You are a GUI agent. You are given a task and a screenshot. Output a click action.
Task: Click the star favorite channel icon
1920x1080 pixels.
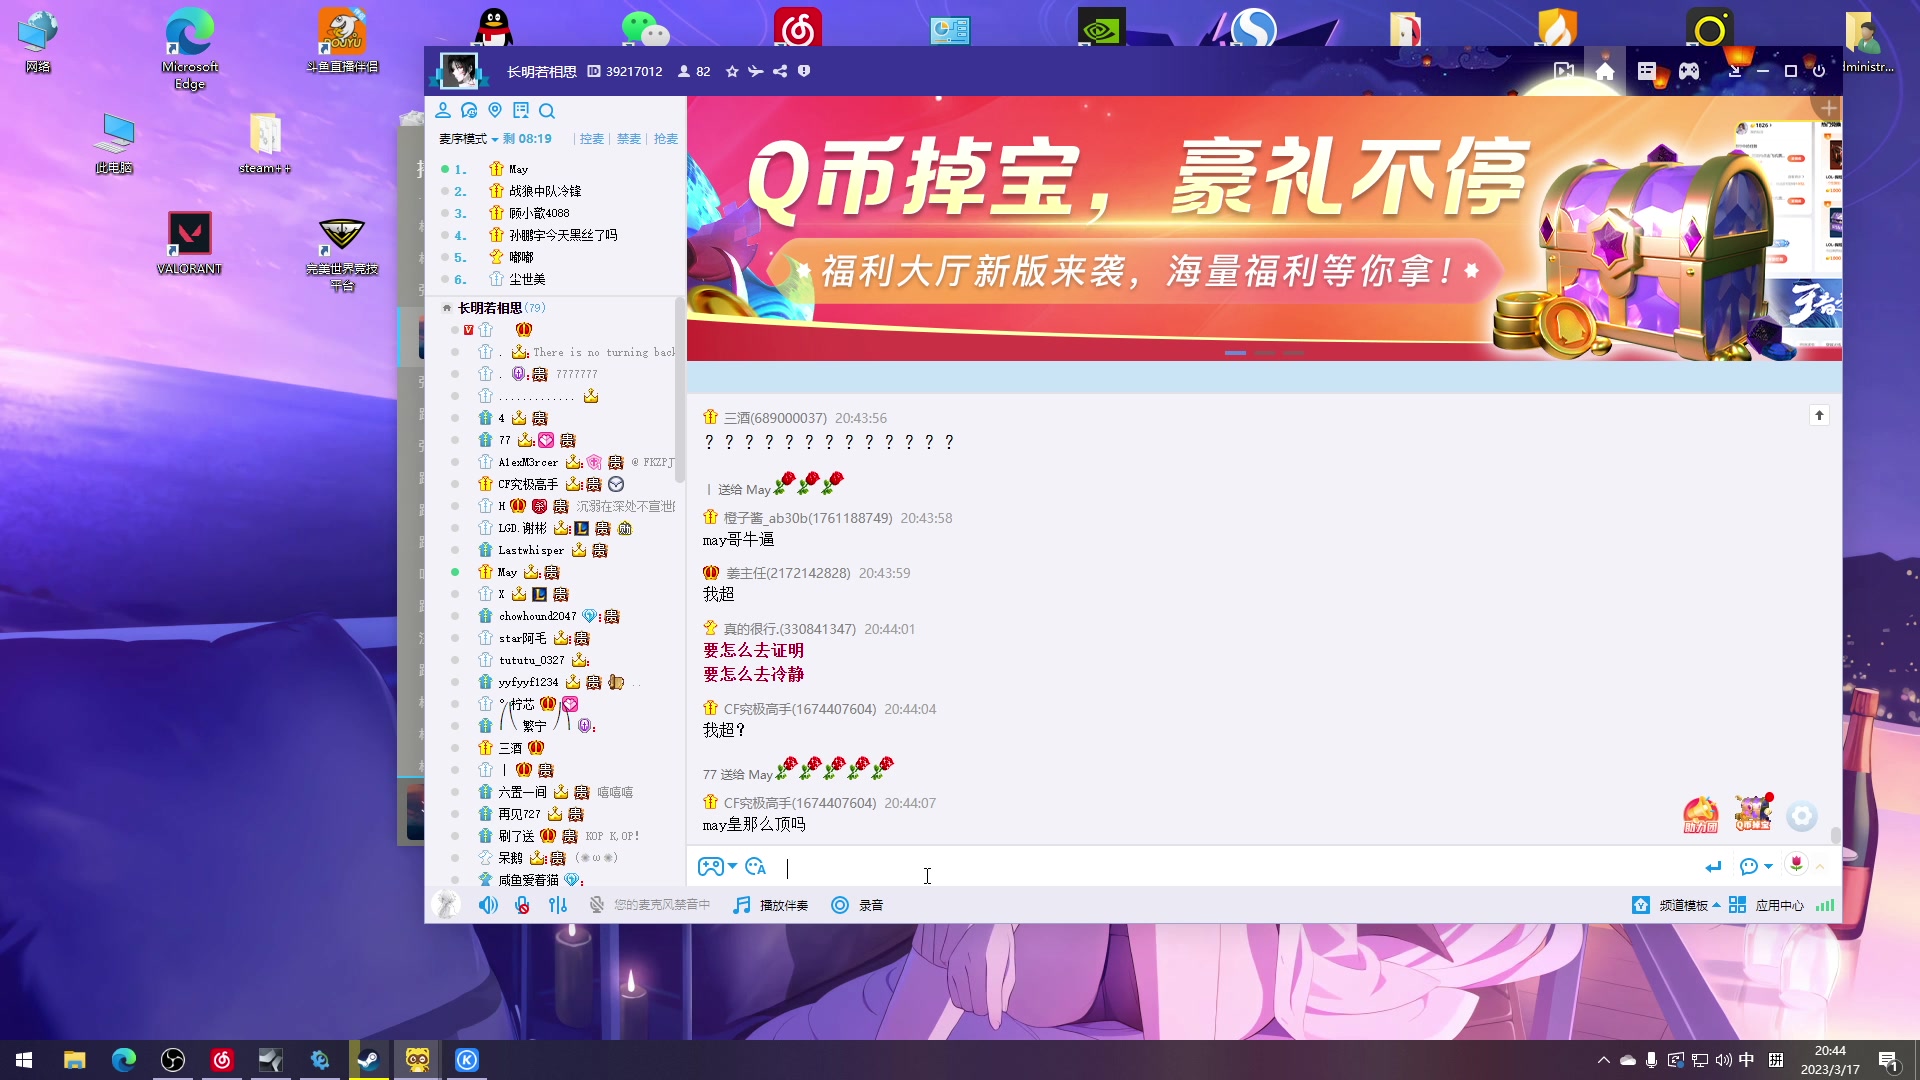pos(732,71)
